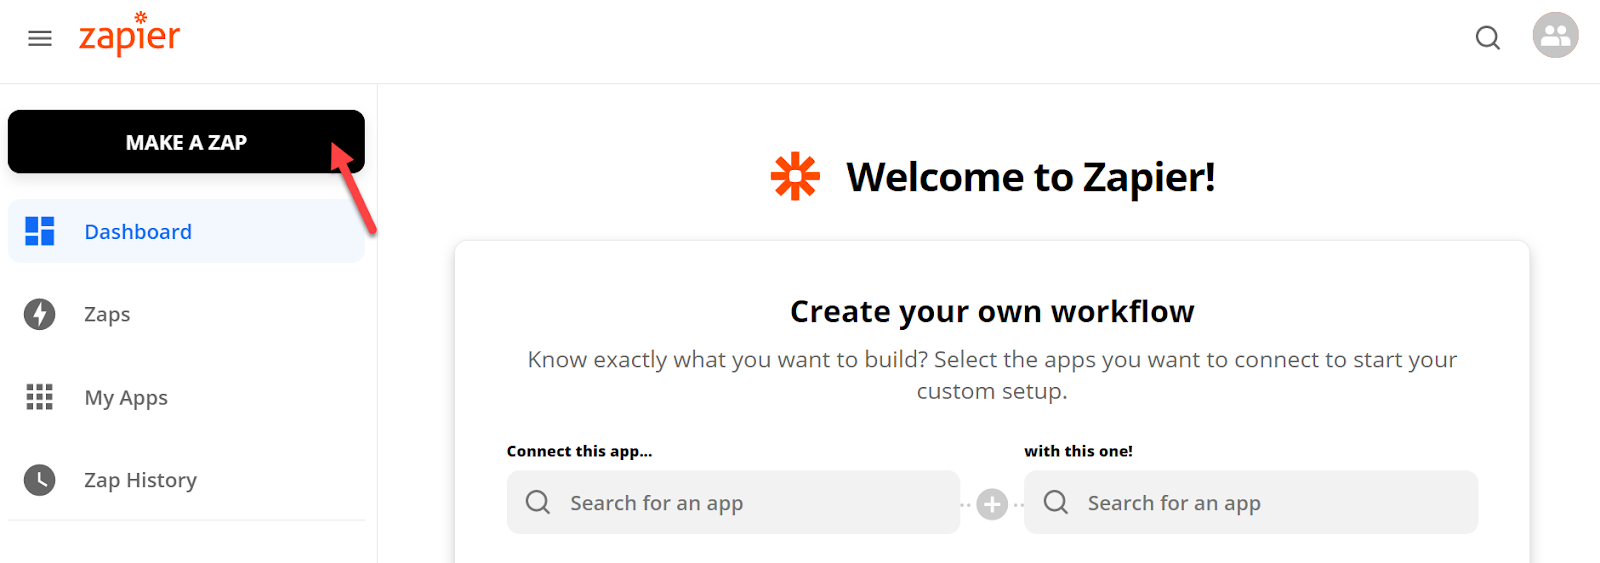Open search with the magnifier icon
The height and width of the screenshot is (563, 1600).
1488,38
